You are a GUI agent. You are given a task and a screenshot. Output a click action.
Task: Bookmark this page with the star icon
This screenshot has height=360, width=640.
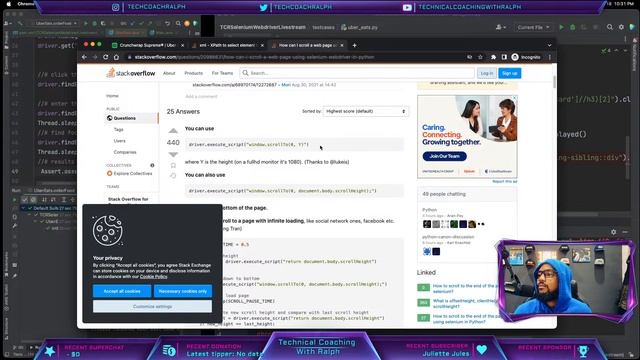click(x=480, y=57)
